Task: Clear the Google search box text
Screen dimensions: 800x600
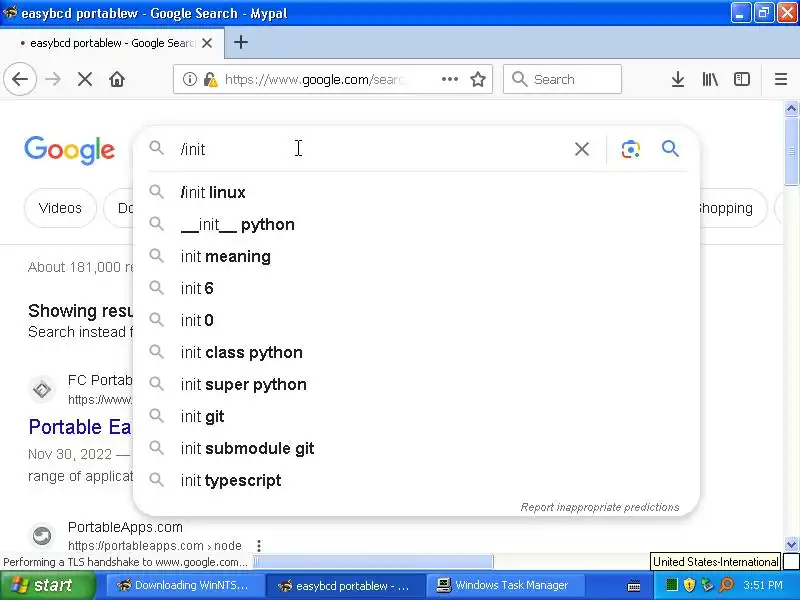Action: [x=582, y=149]
